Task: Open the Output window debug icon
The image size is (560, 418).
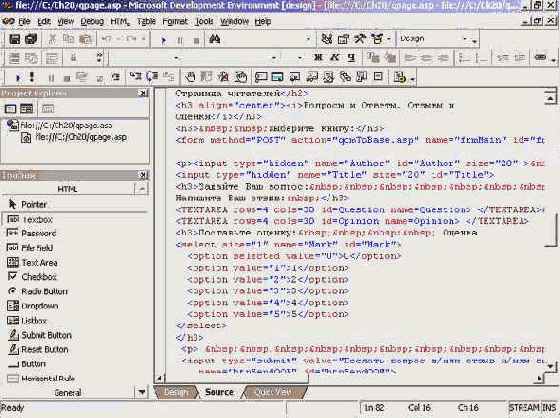Action: click(x=378, y=76)
